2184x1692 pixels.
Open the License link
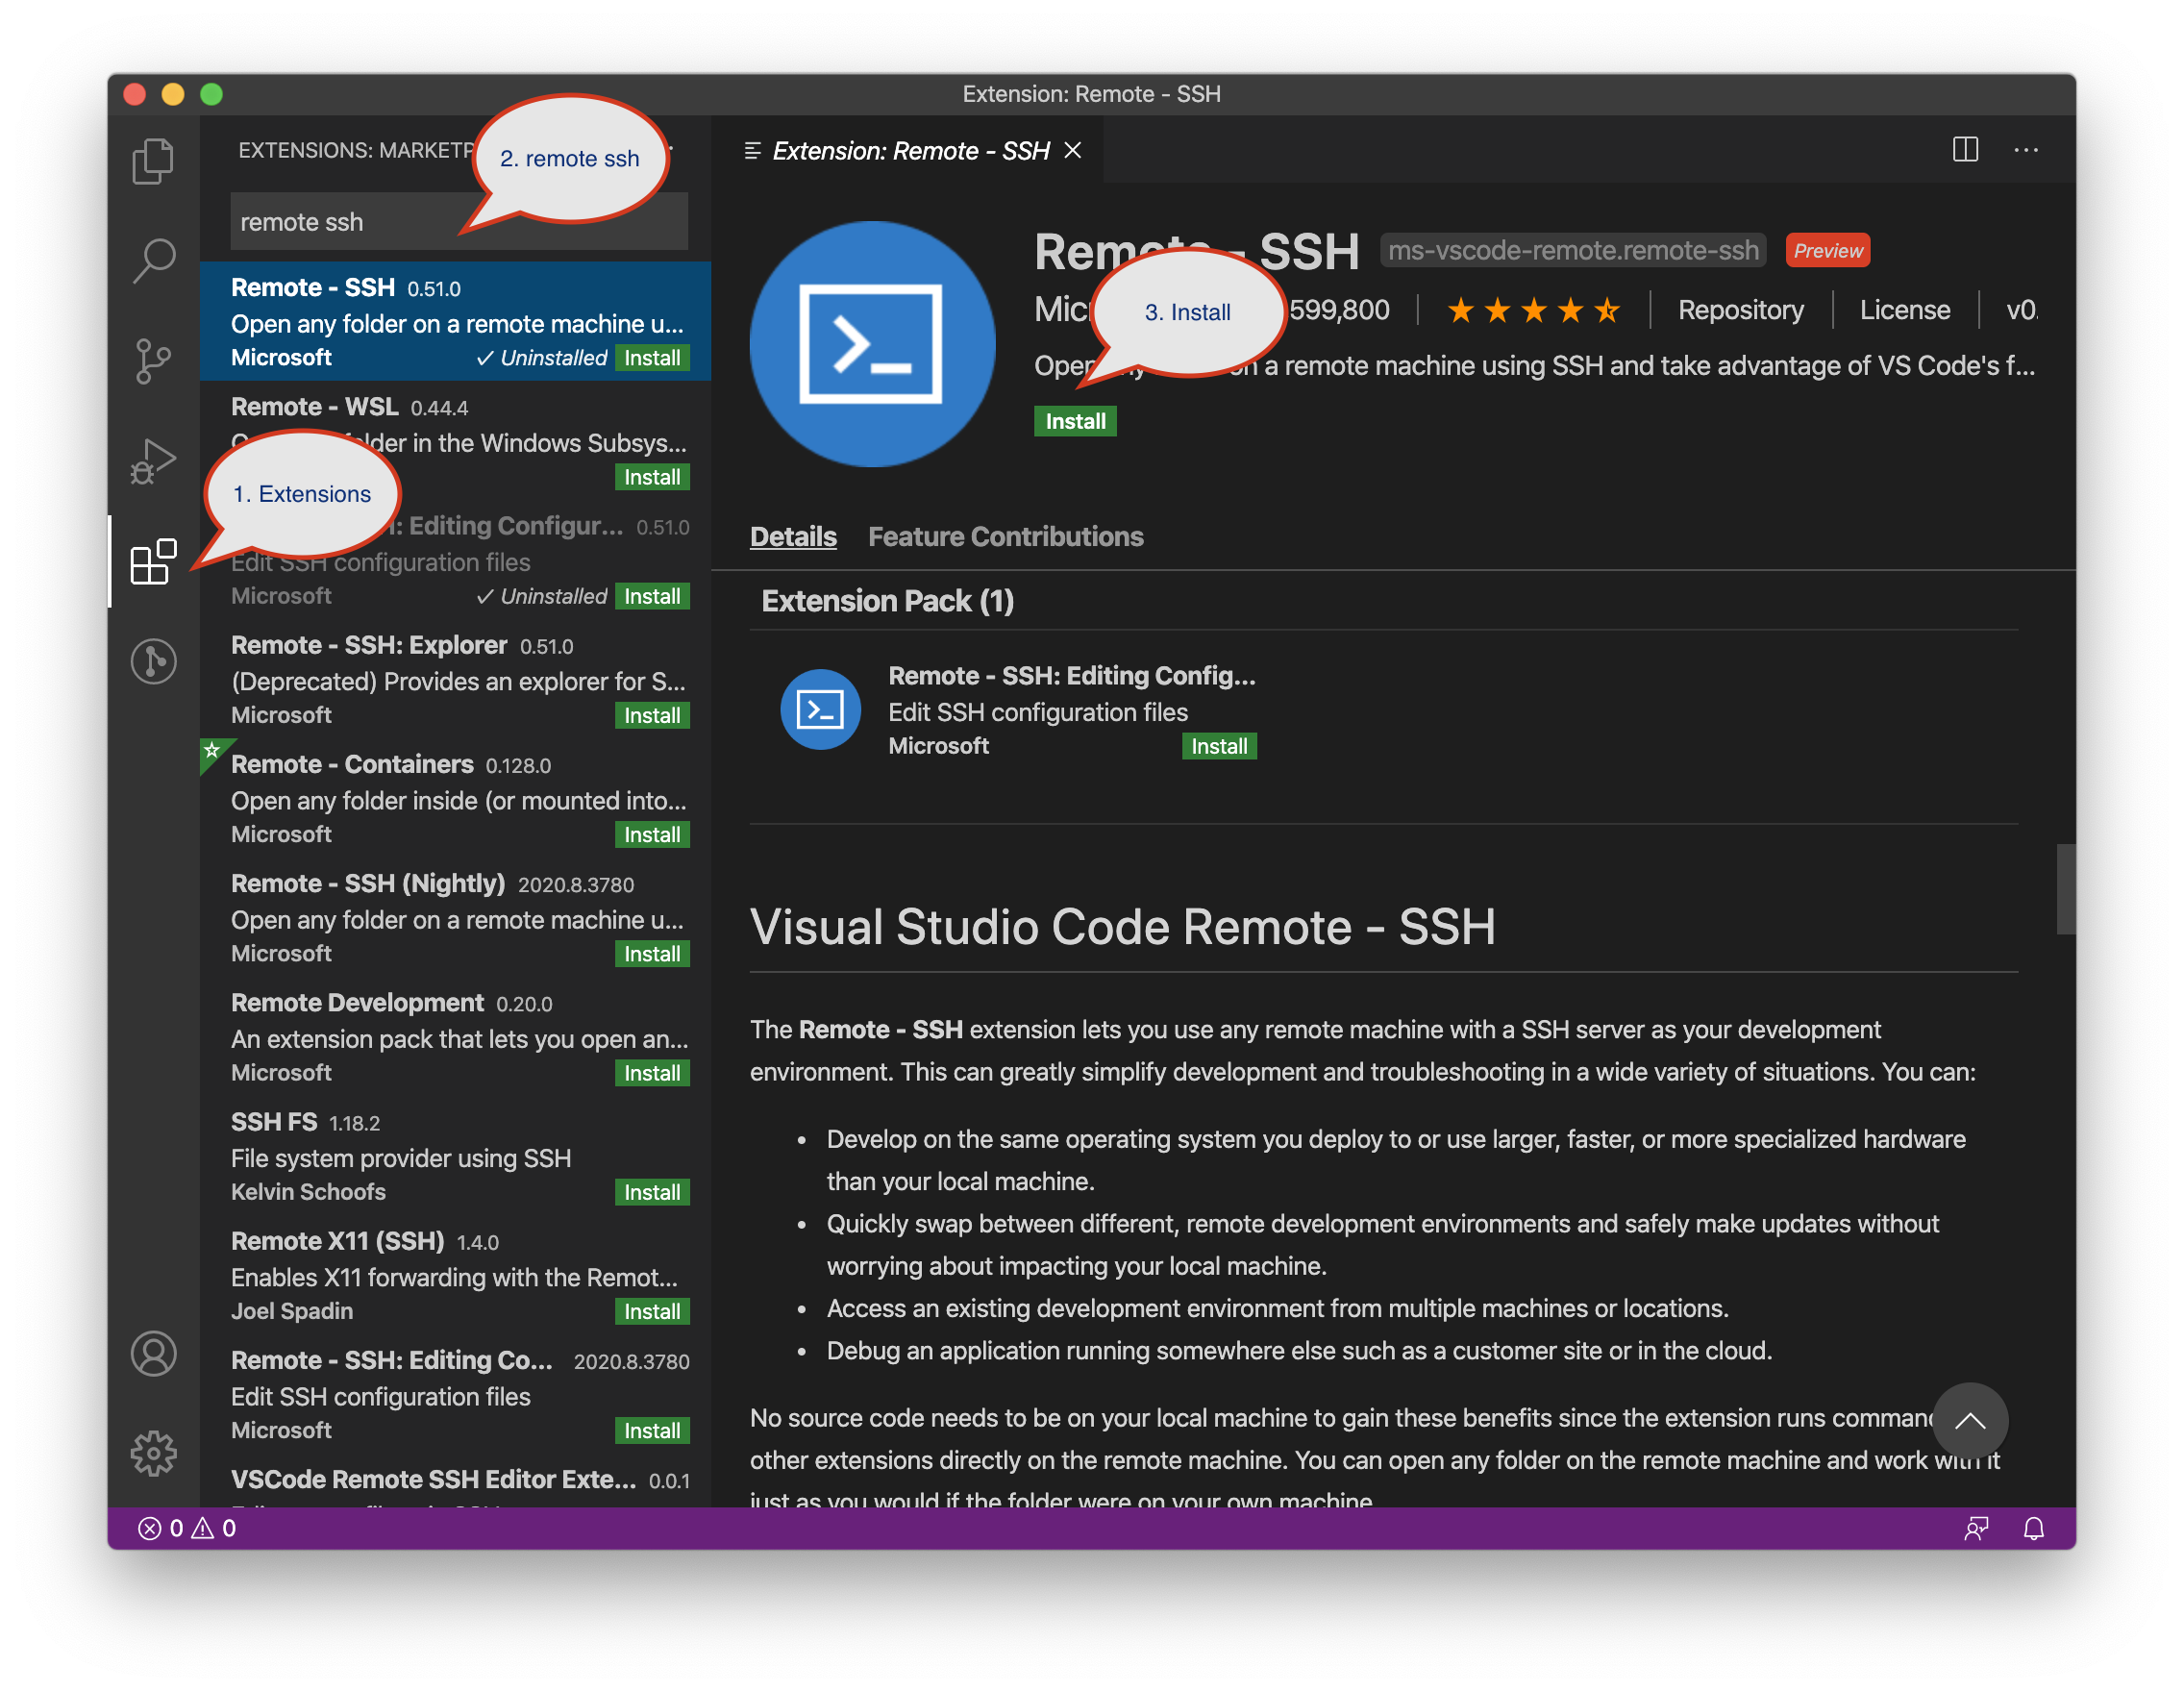point(1904,310)
